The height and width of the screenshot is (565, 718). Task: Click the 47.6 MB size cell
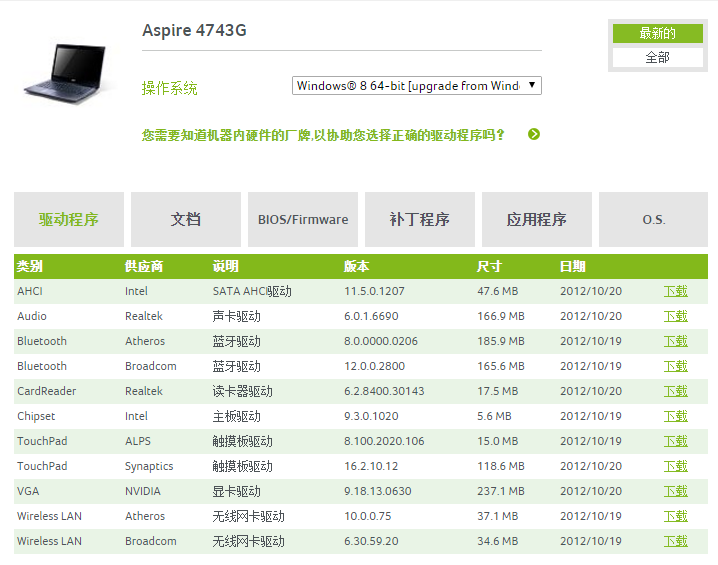(x=497, y=291)
